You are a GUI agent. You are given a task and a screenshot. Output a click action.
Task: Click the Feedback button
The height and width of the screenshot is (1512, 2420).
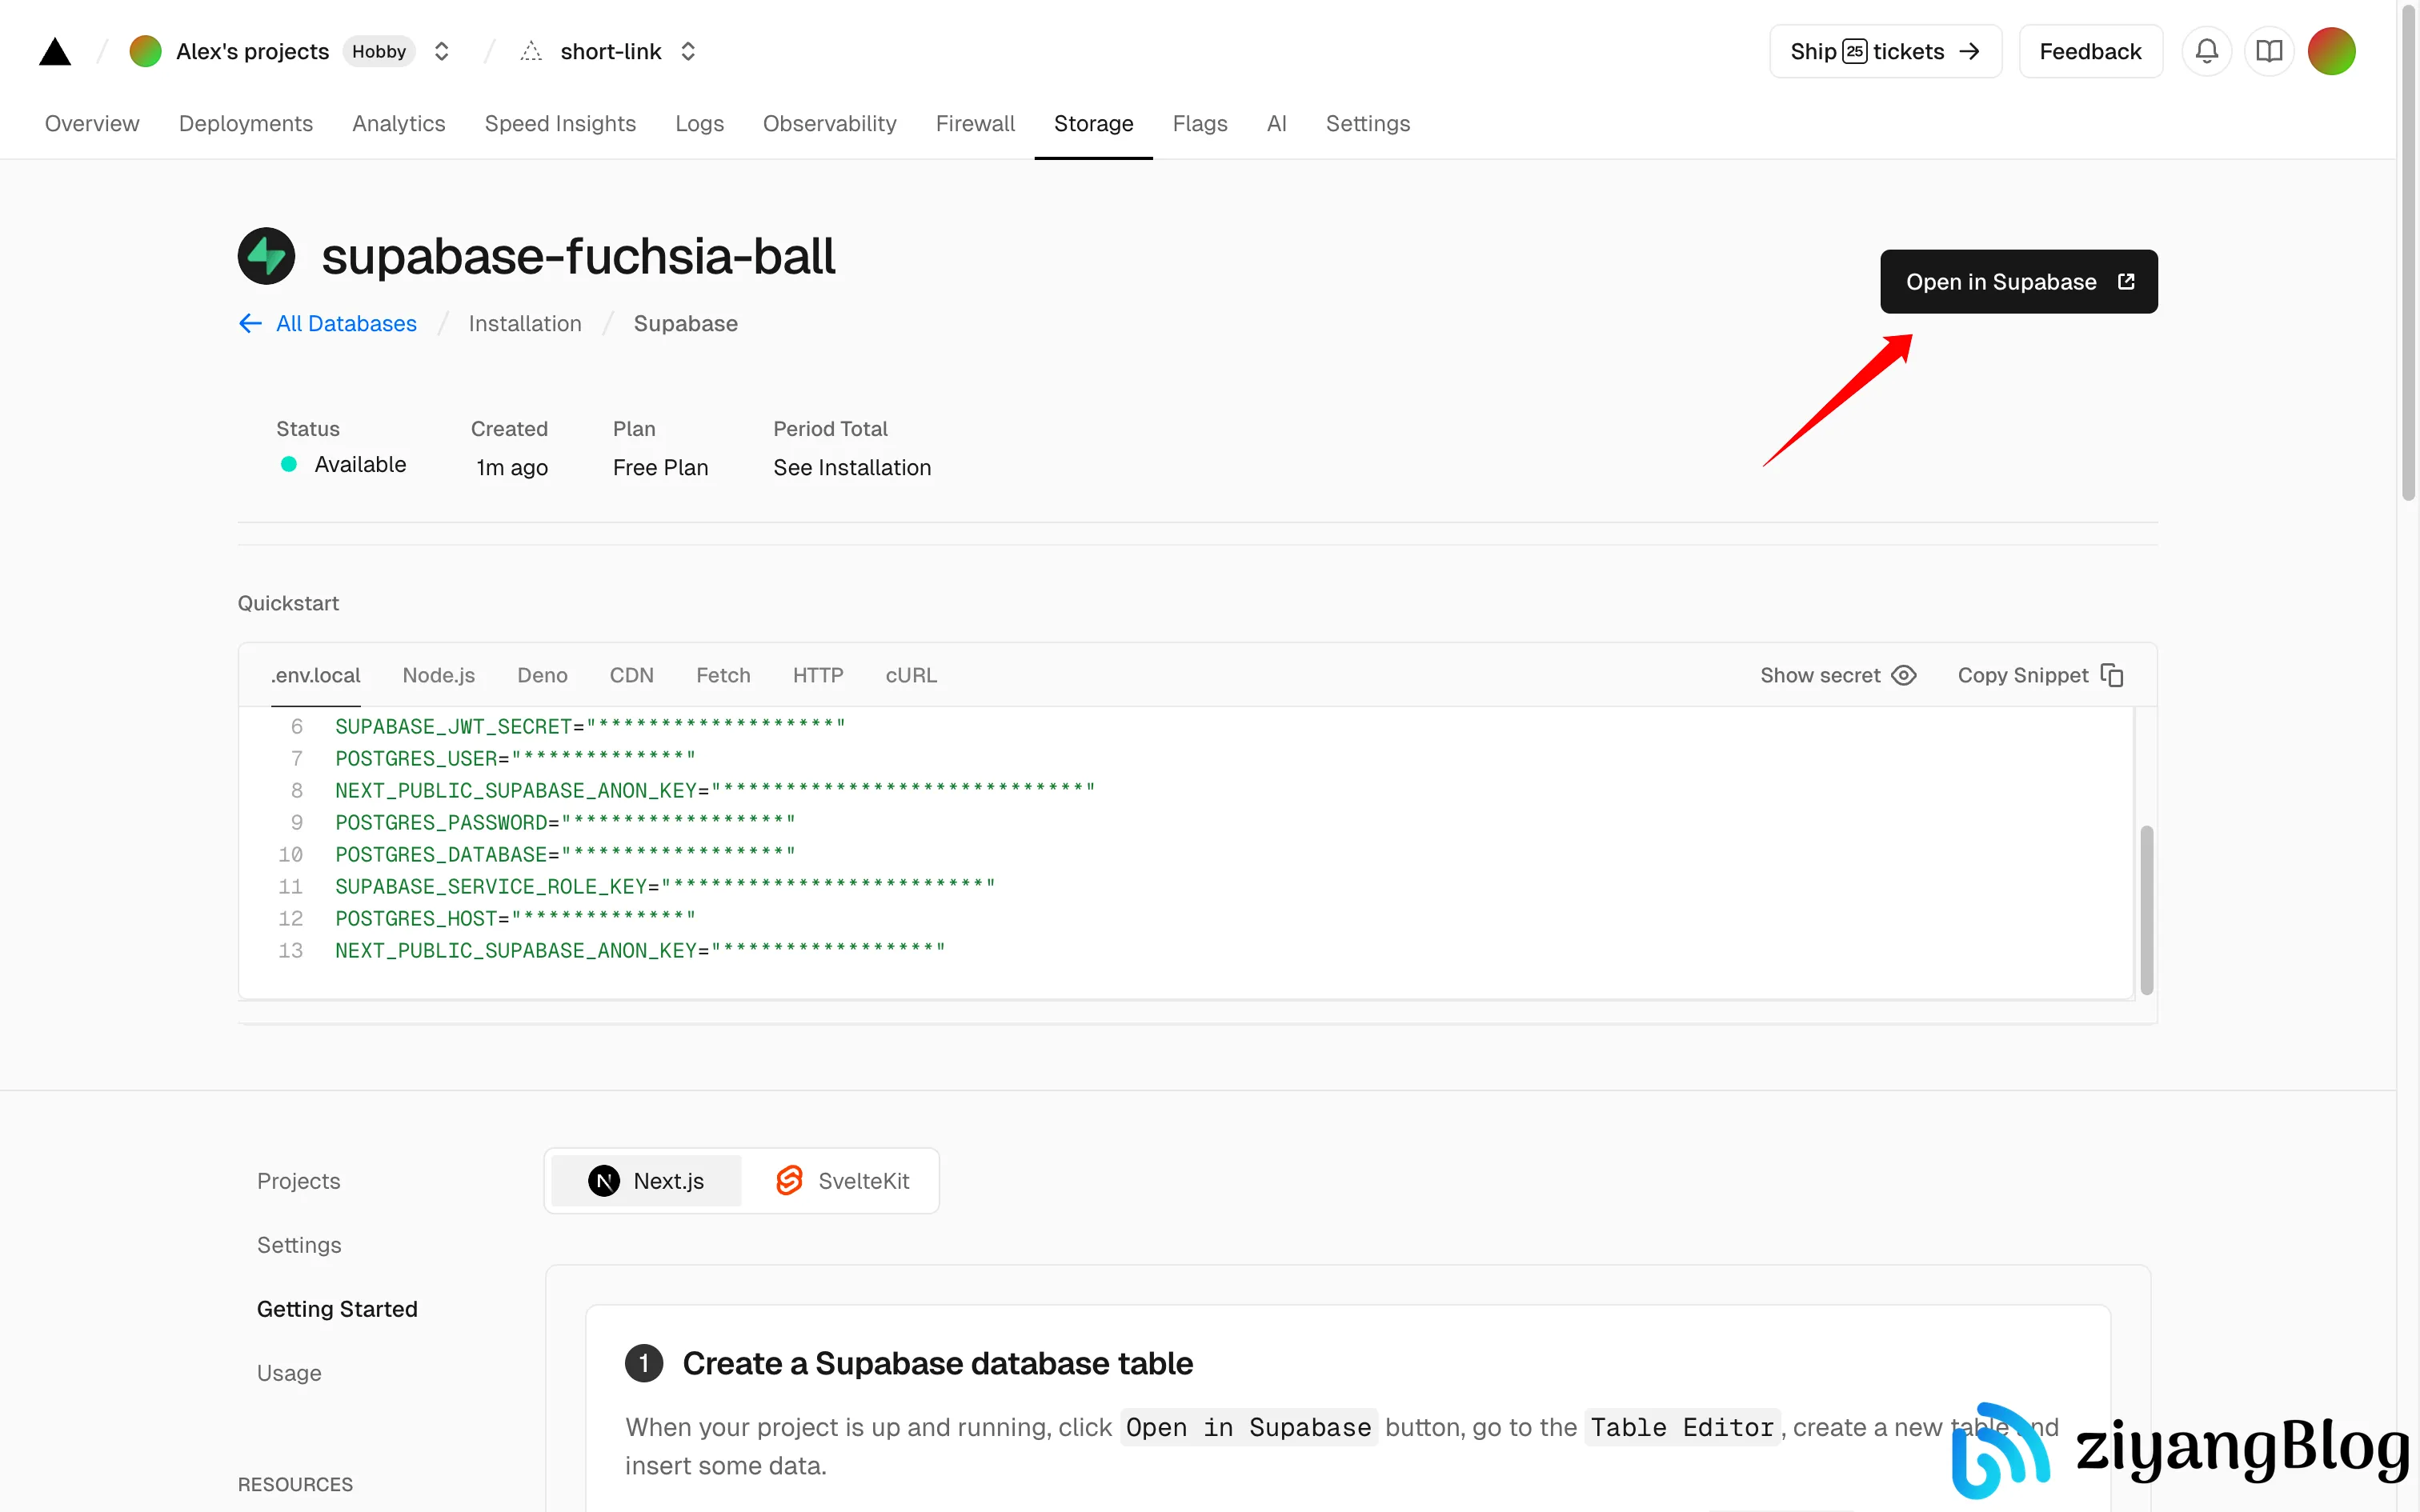[x=2090, y=51]
